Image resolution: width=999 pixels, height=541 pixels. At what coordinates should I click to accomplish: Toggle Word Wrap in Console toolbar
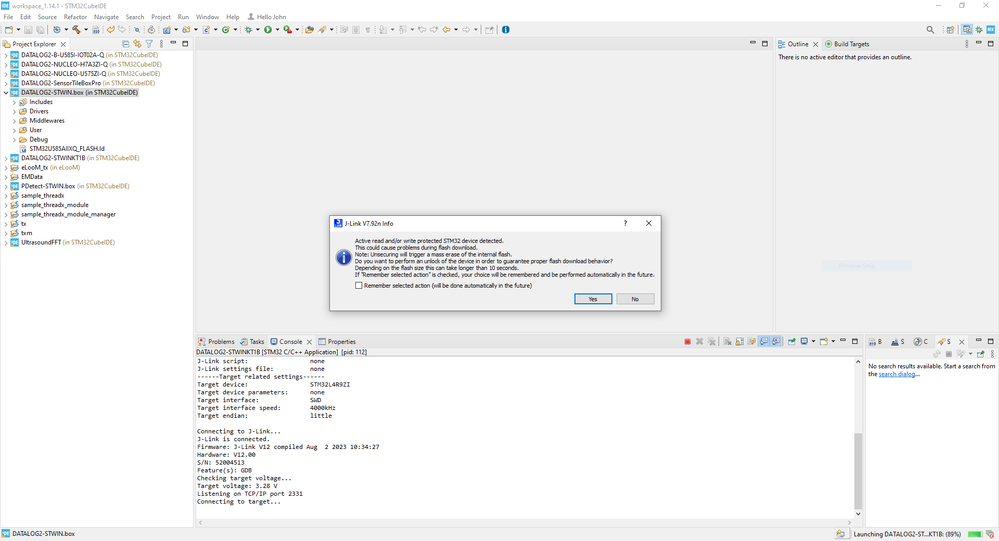[x=751, y=342]
